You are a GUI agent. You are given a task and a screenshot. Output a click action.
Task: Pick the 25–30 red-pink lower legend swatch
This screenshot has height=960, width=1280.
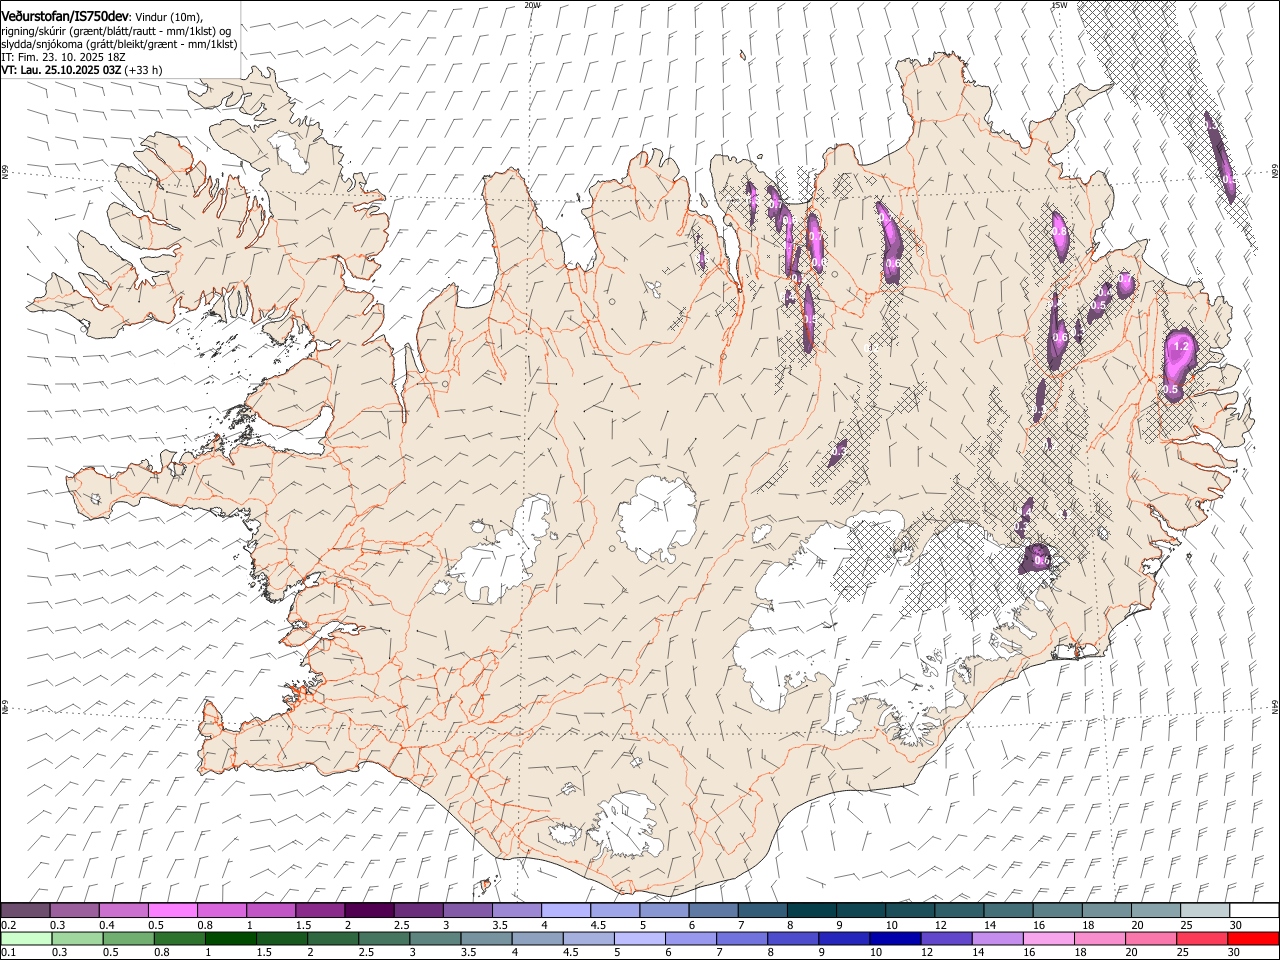(1201, 939)
